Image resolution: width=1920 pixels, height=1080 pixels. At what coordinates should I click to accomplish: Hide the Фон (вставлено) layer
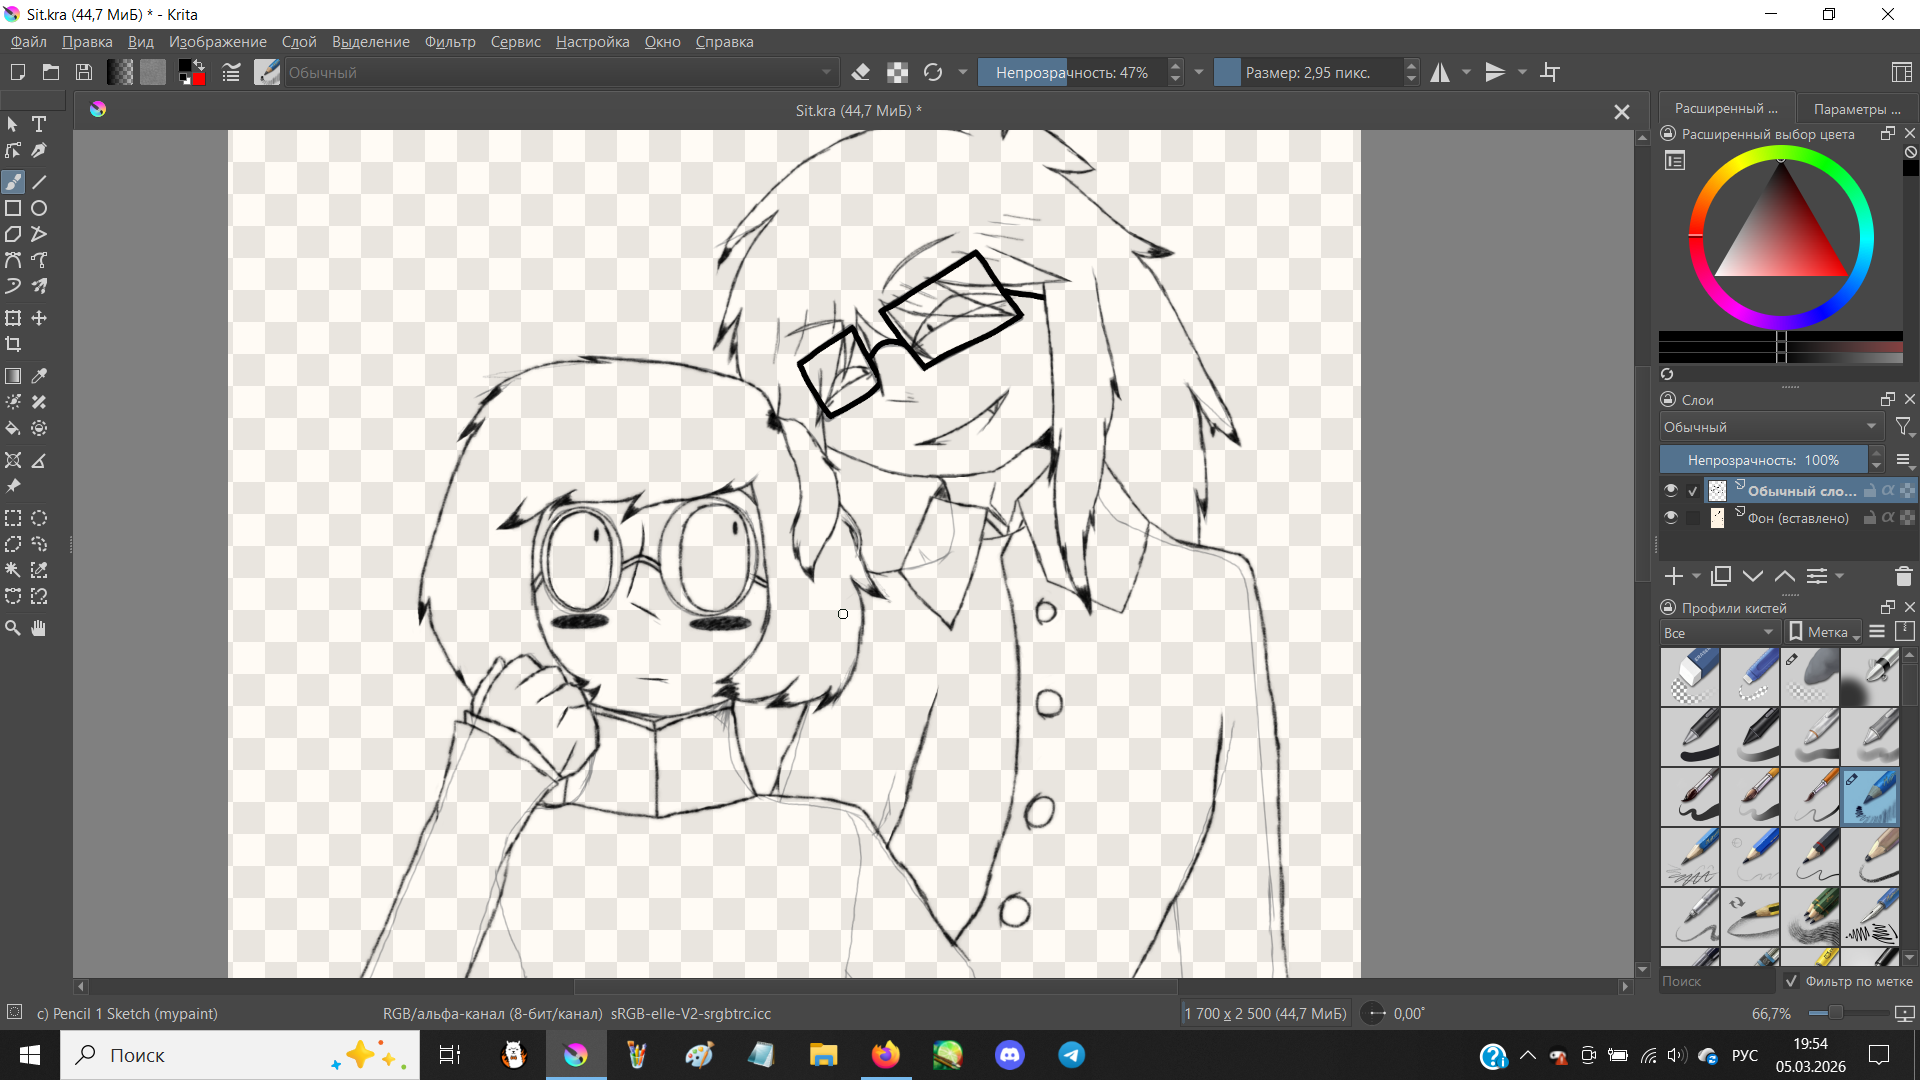tap(1671, 517)
